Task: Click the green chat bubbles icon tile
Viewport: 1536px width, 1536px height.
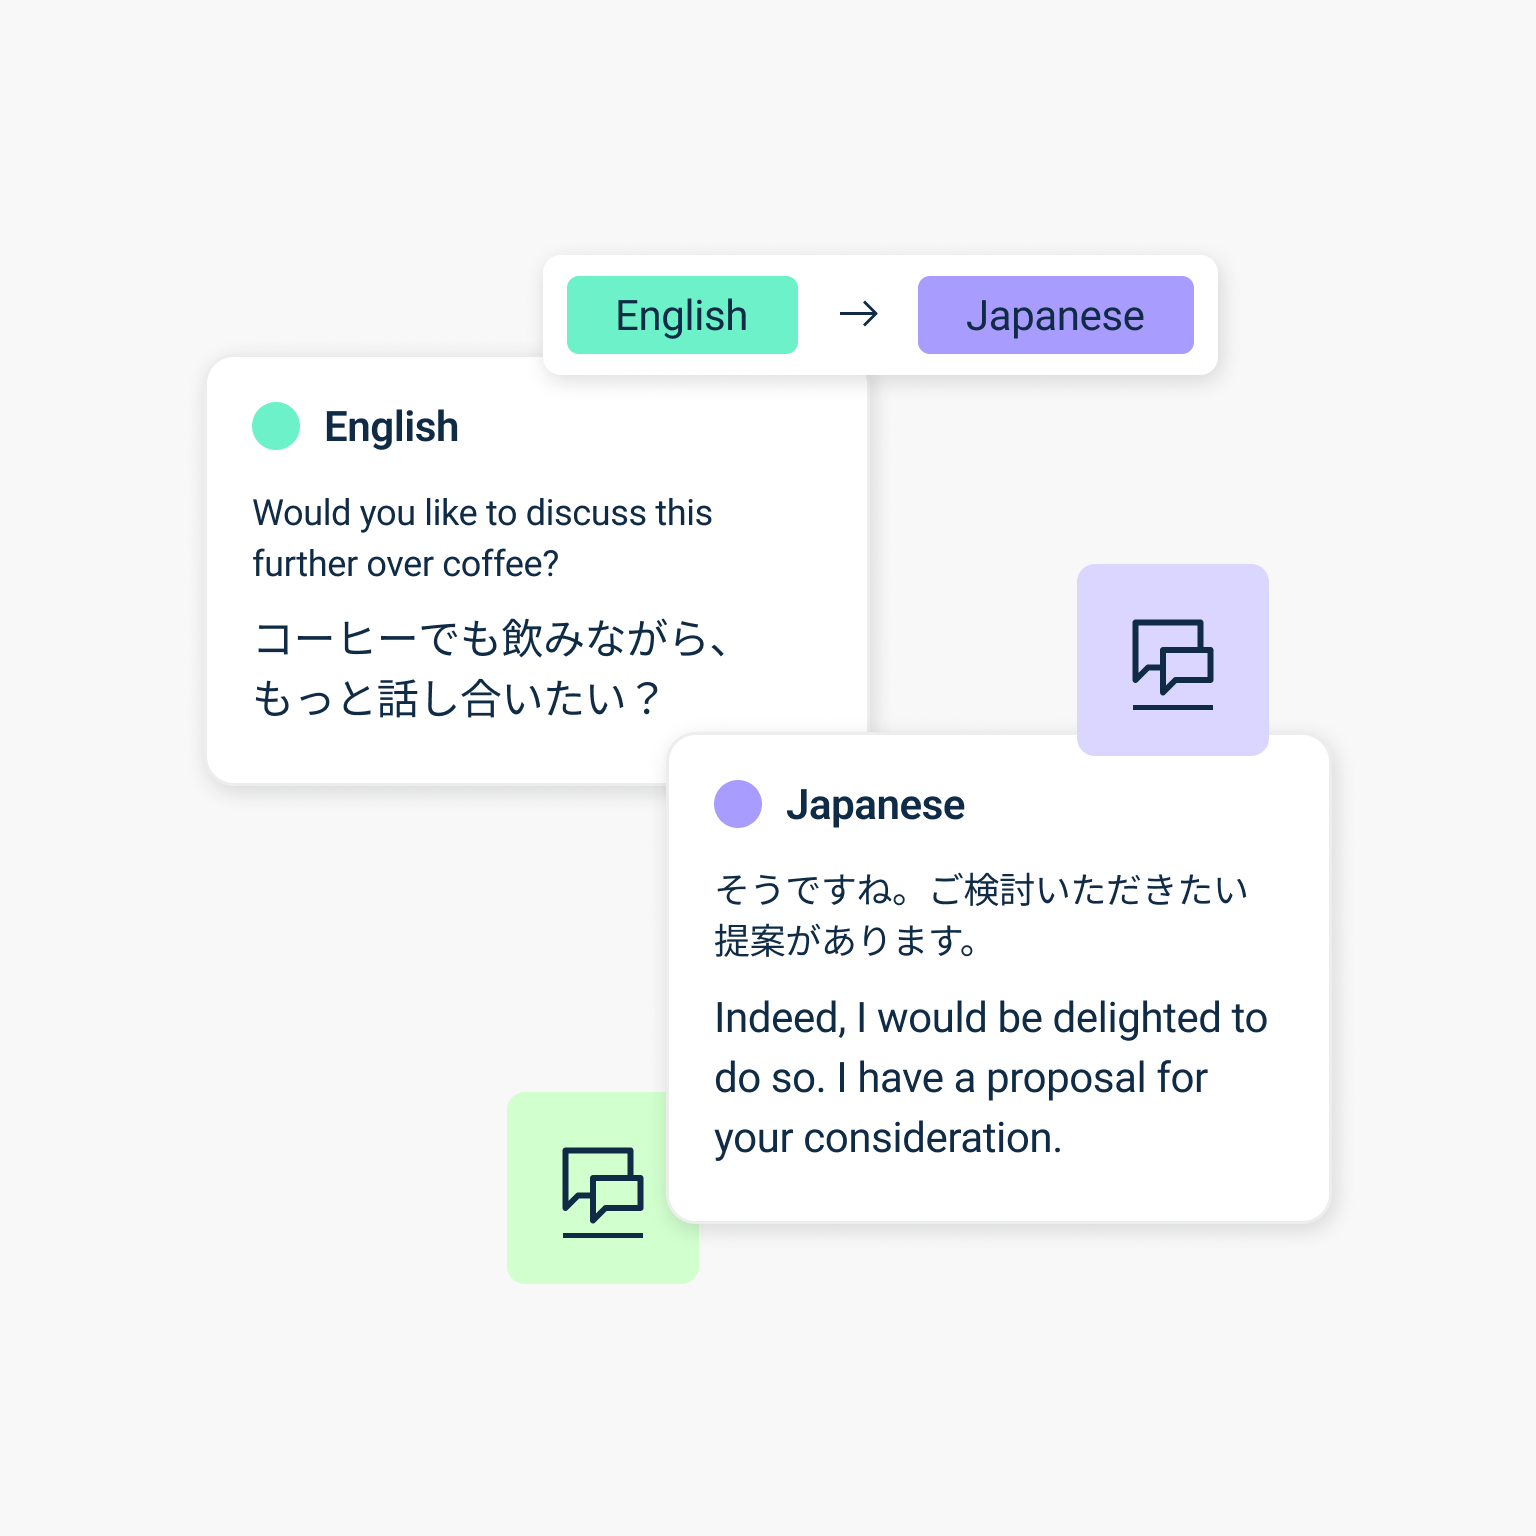Action: (603, 1187)
